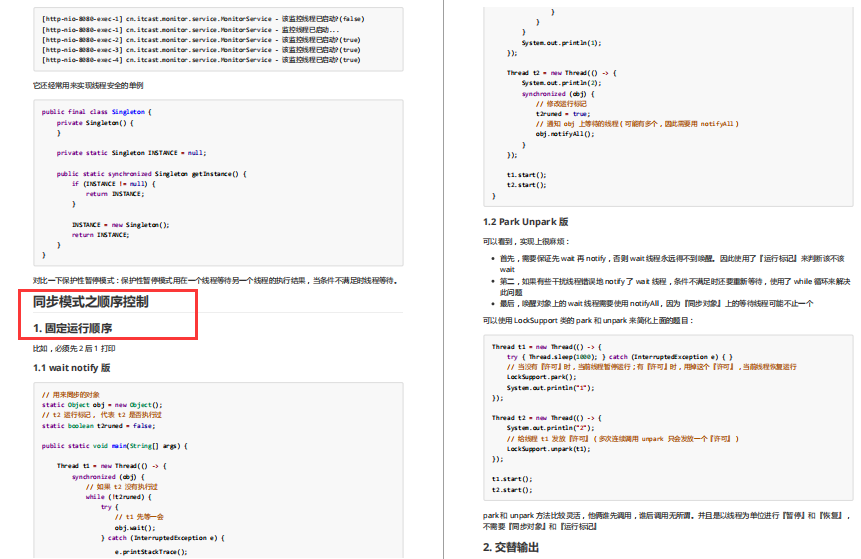861x559 pixels.
Task: Click the code line "System.out.println(1);"
Action: pyautogui.click(x=561, y=43)
